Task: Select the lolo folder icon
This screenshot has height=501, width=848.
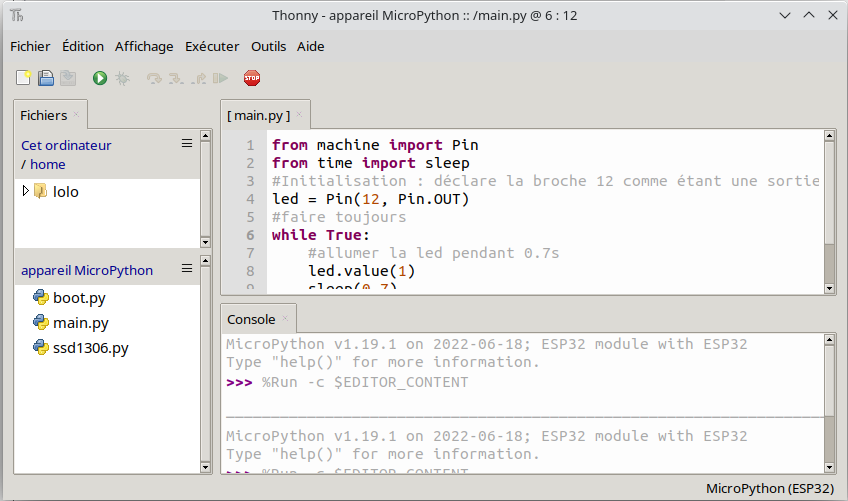Action: click(41, 191)
